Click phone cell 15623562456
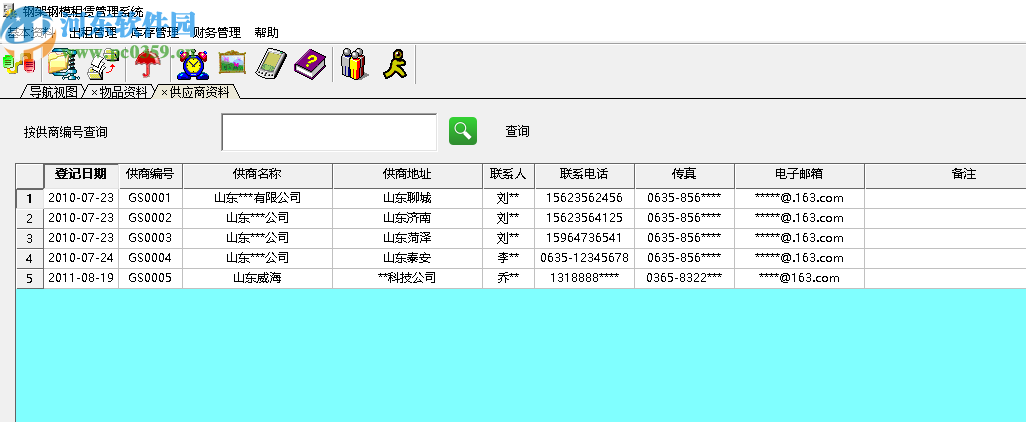Image resolution: width=1026 pixels, height=422 pixels. 584,198
